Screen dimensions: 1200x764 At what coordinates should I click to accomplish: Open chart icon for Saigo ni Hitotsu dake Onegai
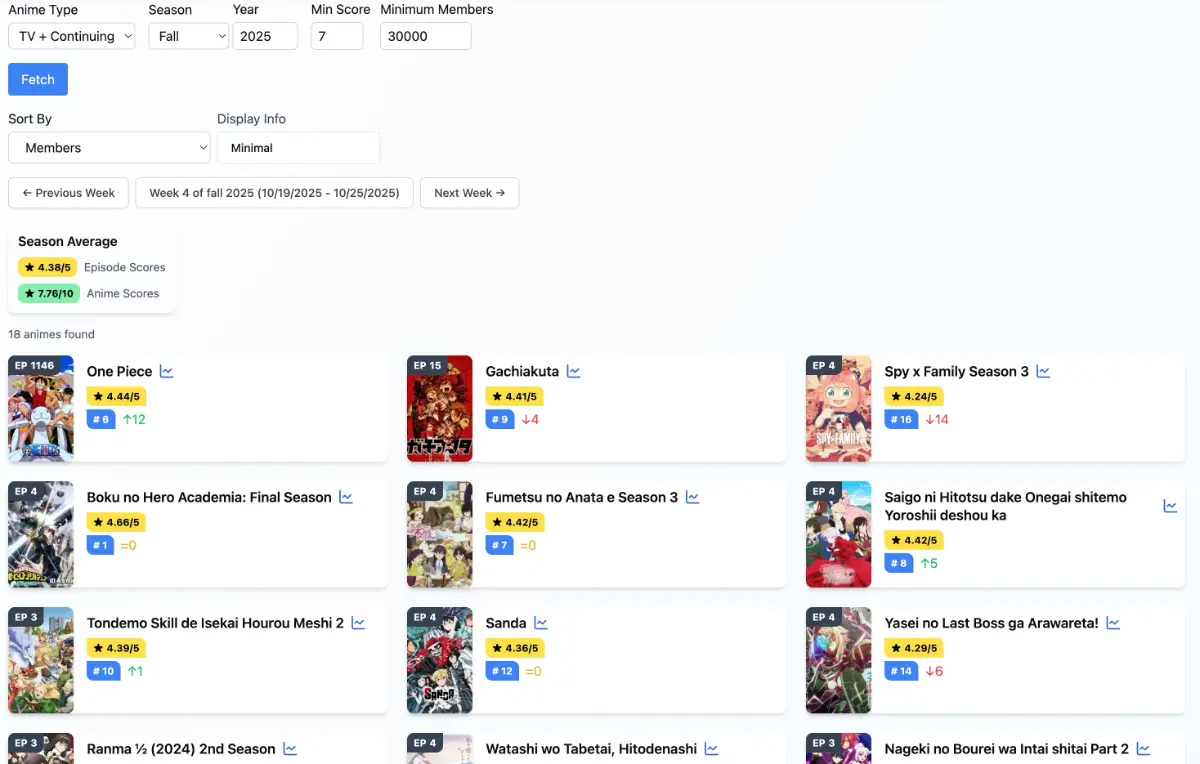(1170, 506)
